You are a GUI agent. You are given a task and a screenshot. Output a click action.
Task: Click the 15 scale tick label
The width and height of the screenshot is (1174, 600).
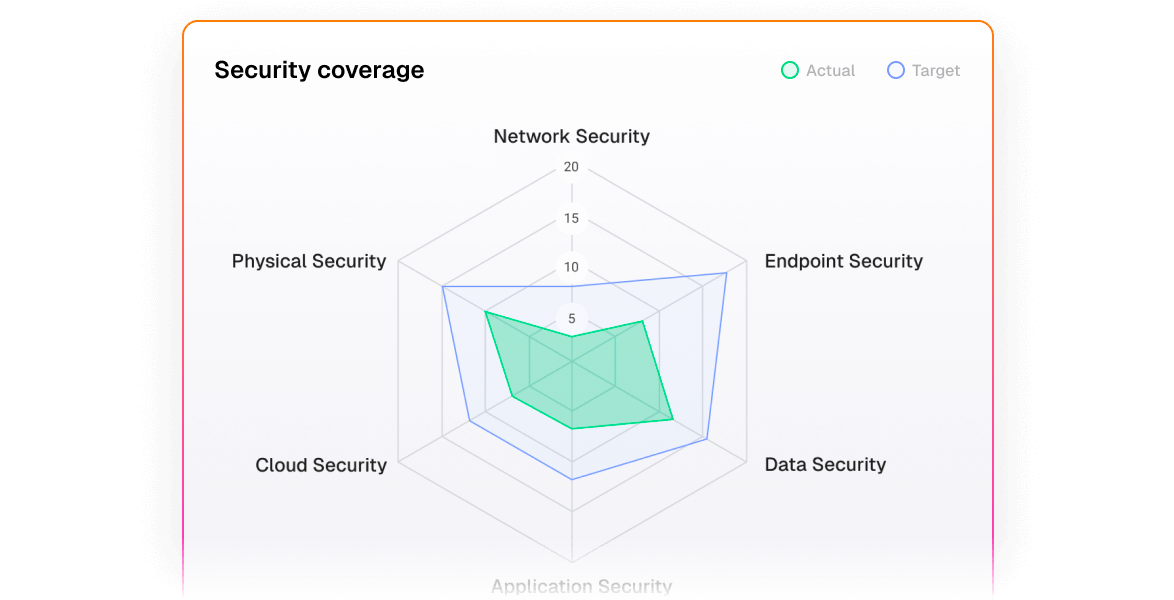(x=571, y=219)
